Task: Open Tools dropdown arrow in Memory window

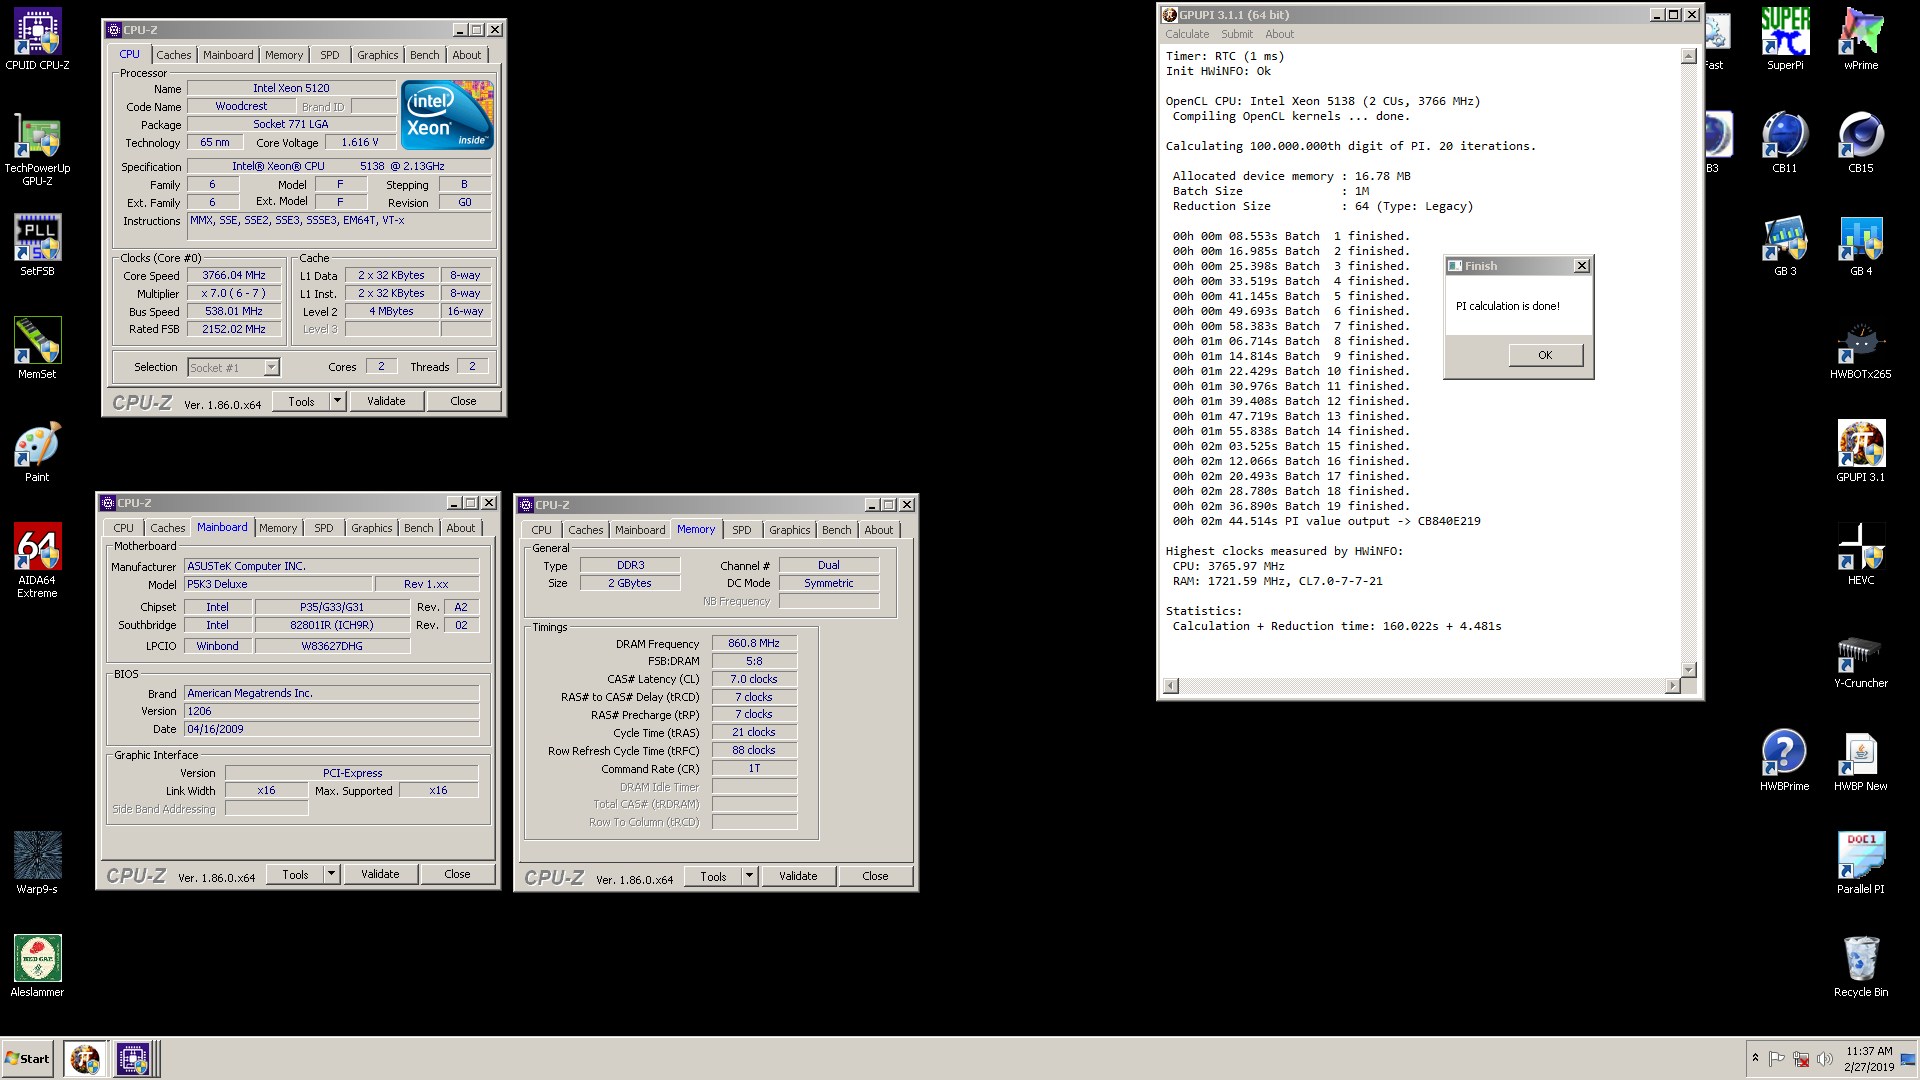Action: 749,876
